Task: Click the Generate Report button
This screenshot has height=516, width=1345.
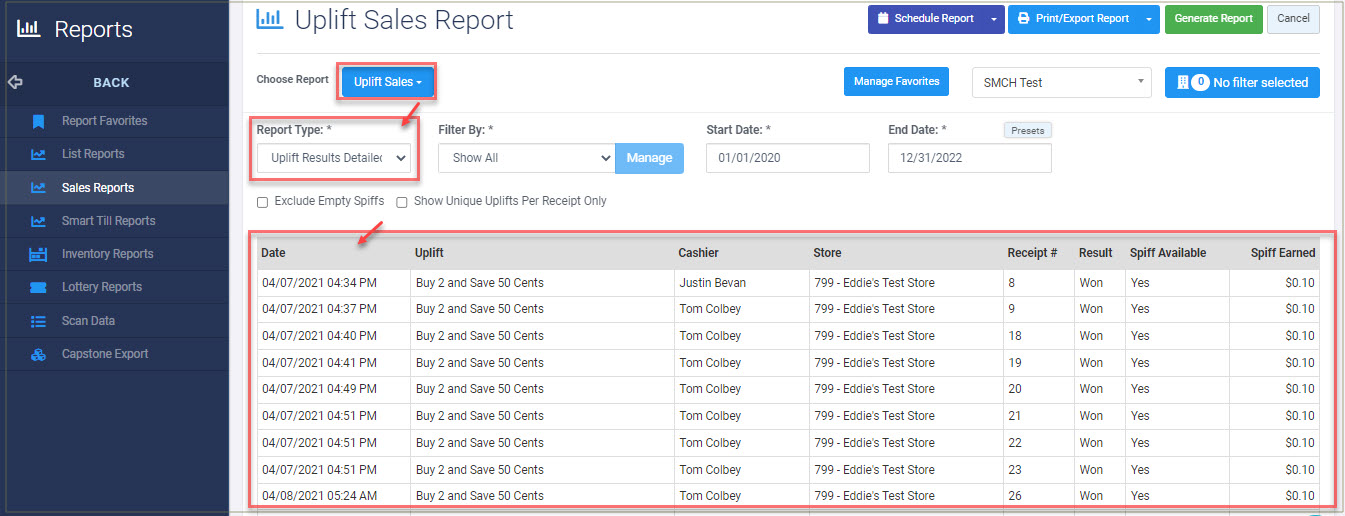Action: point(1213,18)
